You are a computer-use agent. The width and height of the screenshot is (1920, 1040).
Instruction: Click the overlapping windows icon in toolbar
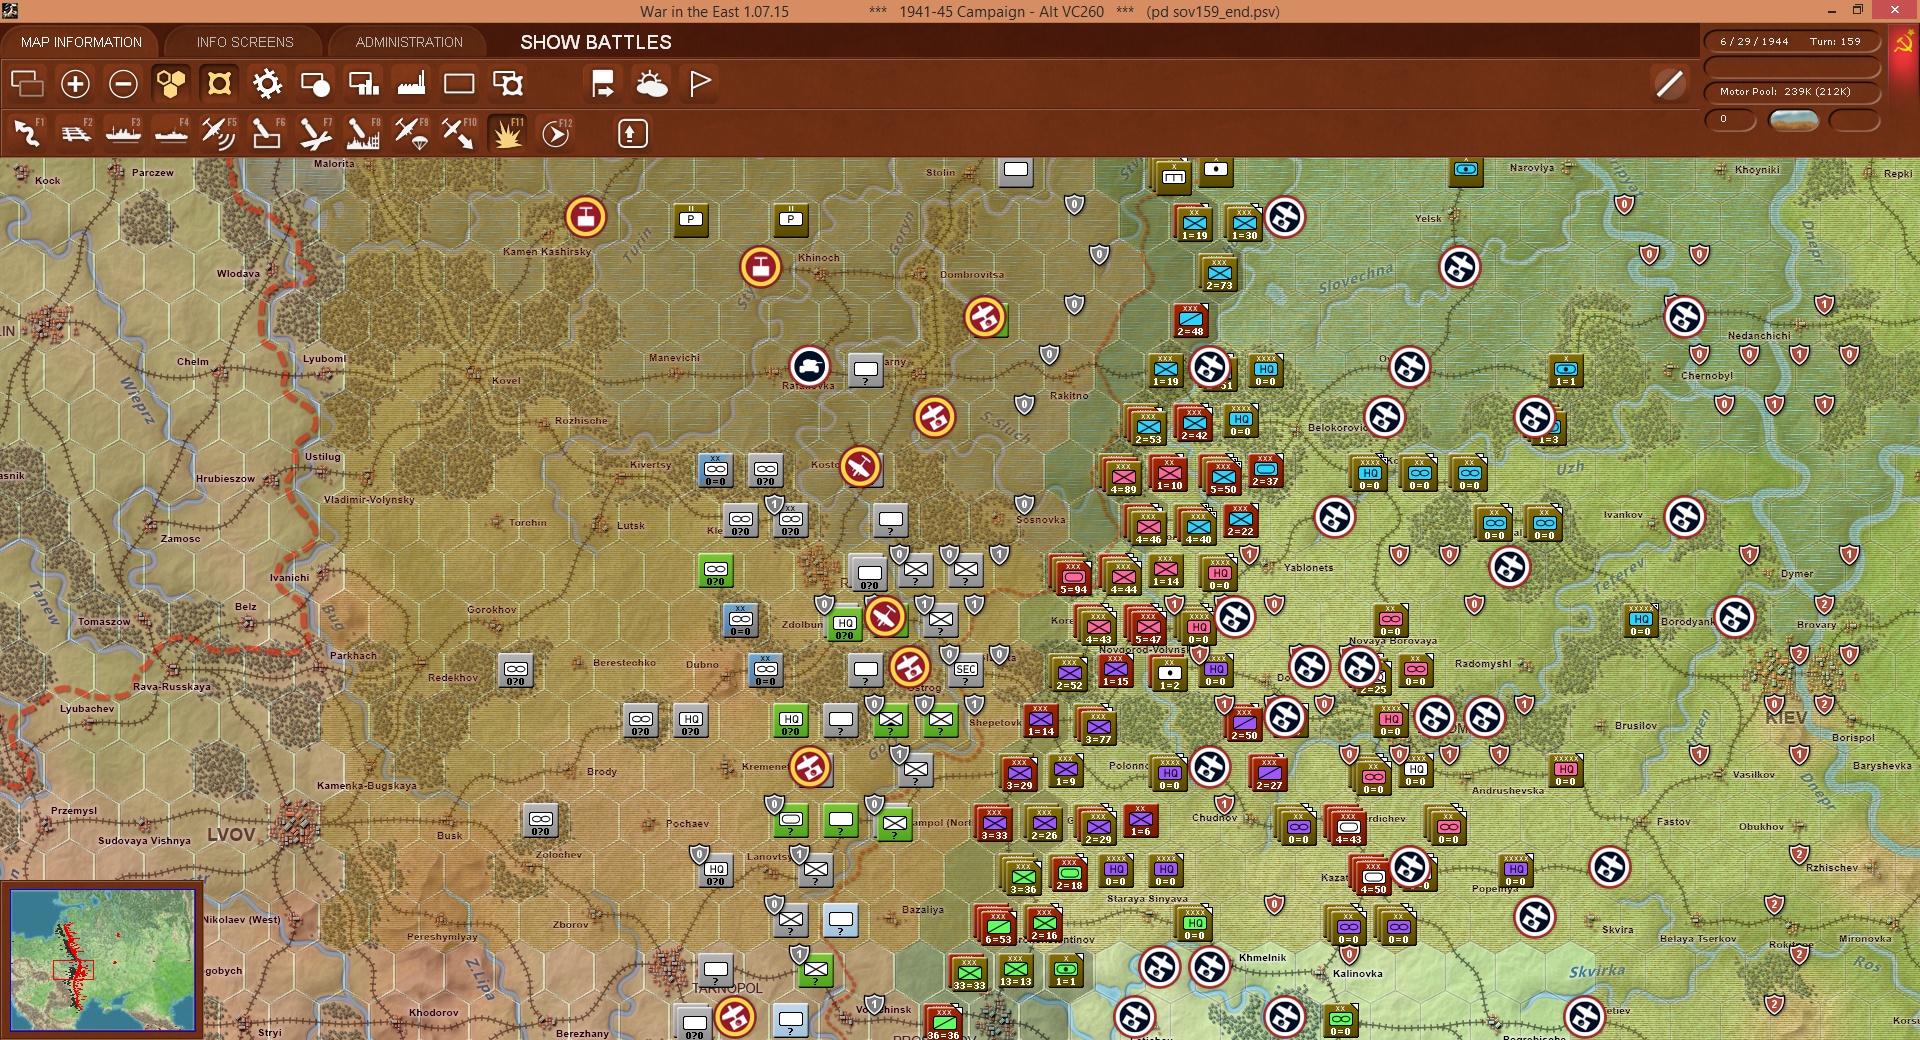[x=27, y=84]
